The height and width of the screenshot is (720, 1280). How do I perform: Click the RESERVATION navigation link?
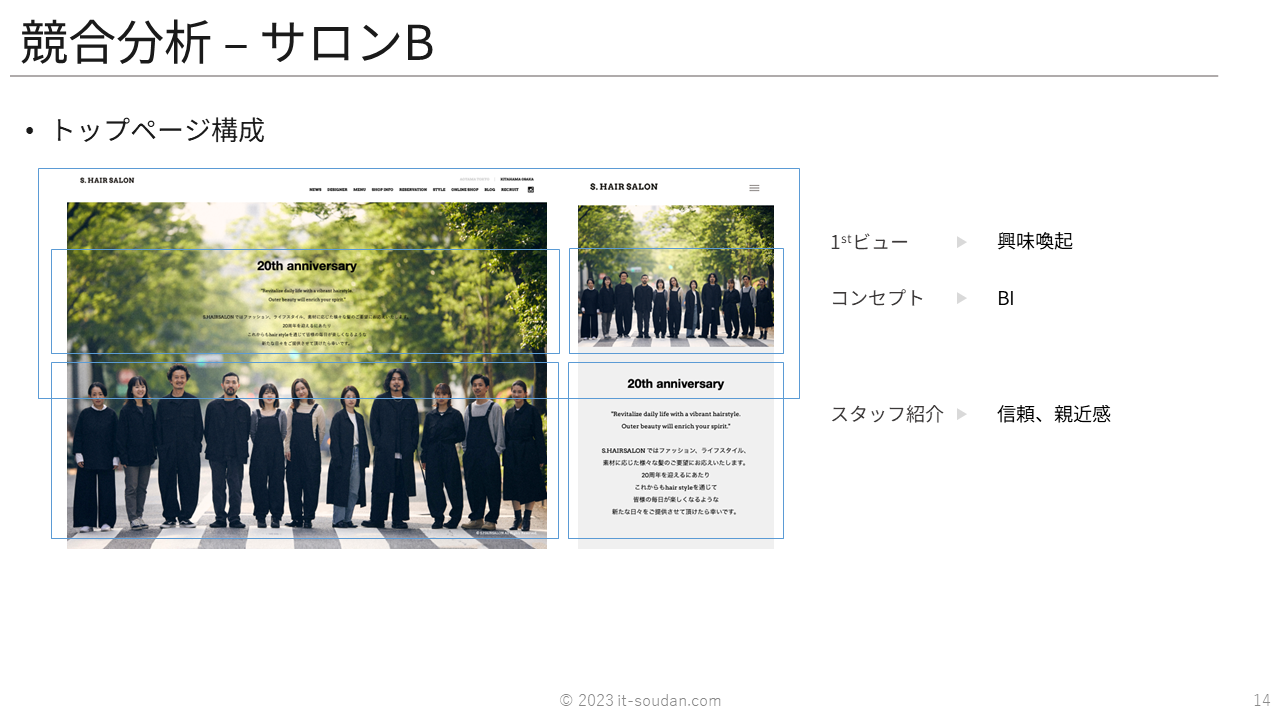[x=413, y=189]
